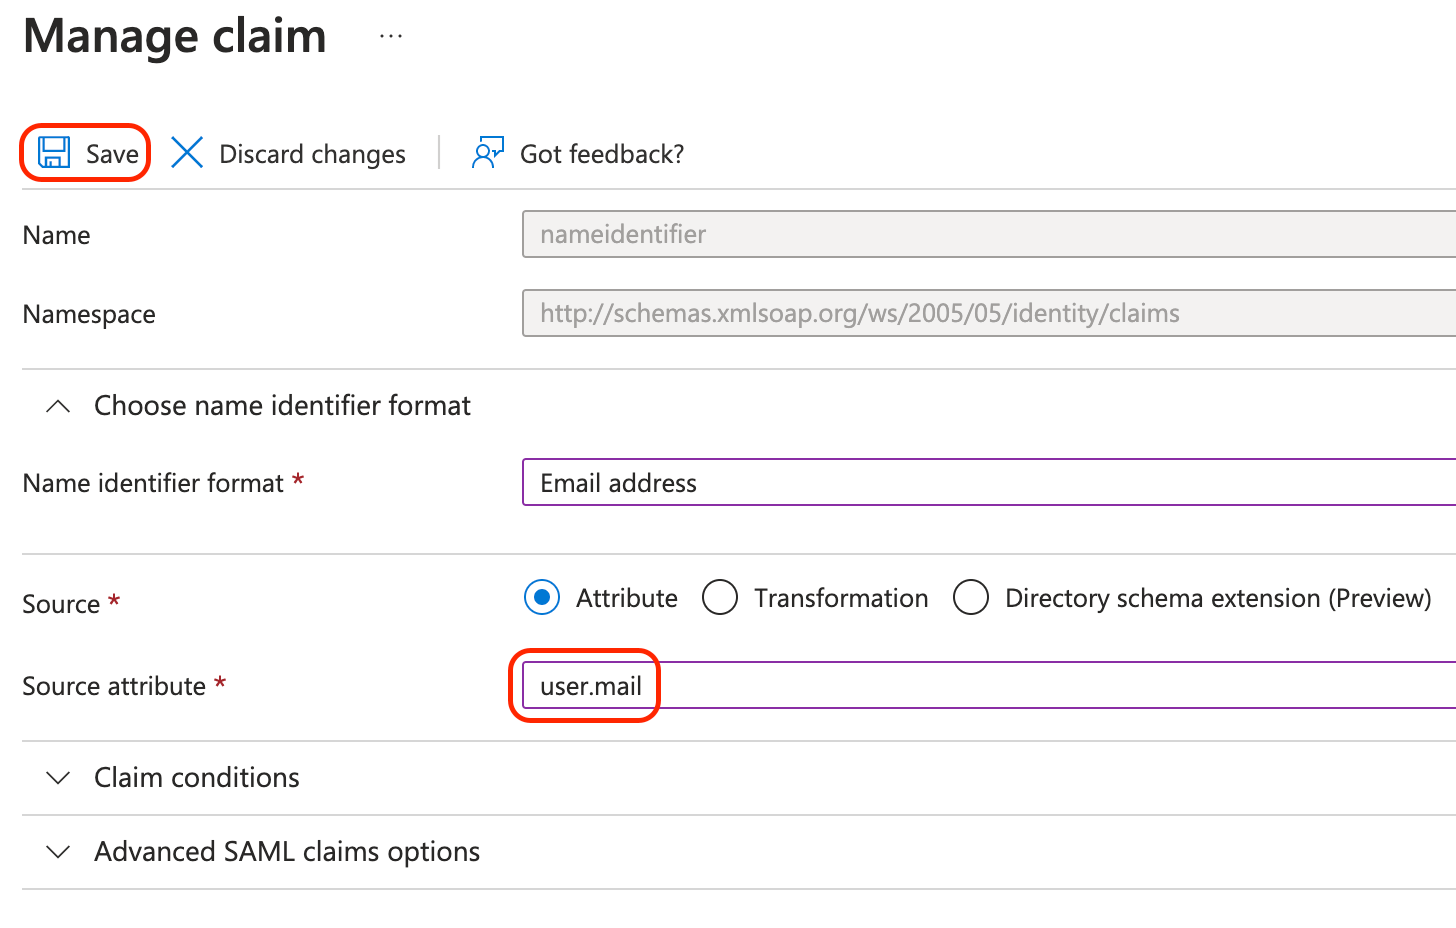Click the Choose name identifier format heading

[x=282, y=406]
